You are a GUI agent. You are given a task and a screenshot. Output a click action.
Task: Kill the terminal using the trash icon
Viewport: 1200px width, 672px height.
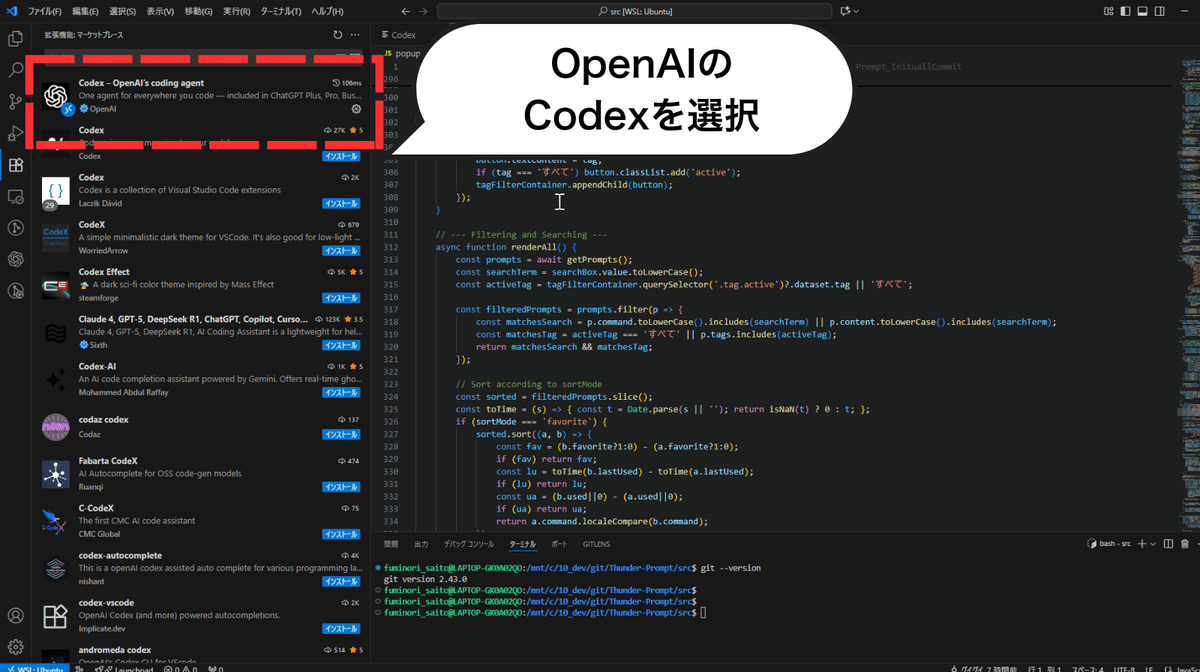(x=1185, y=543)
